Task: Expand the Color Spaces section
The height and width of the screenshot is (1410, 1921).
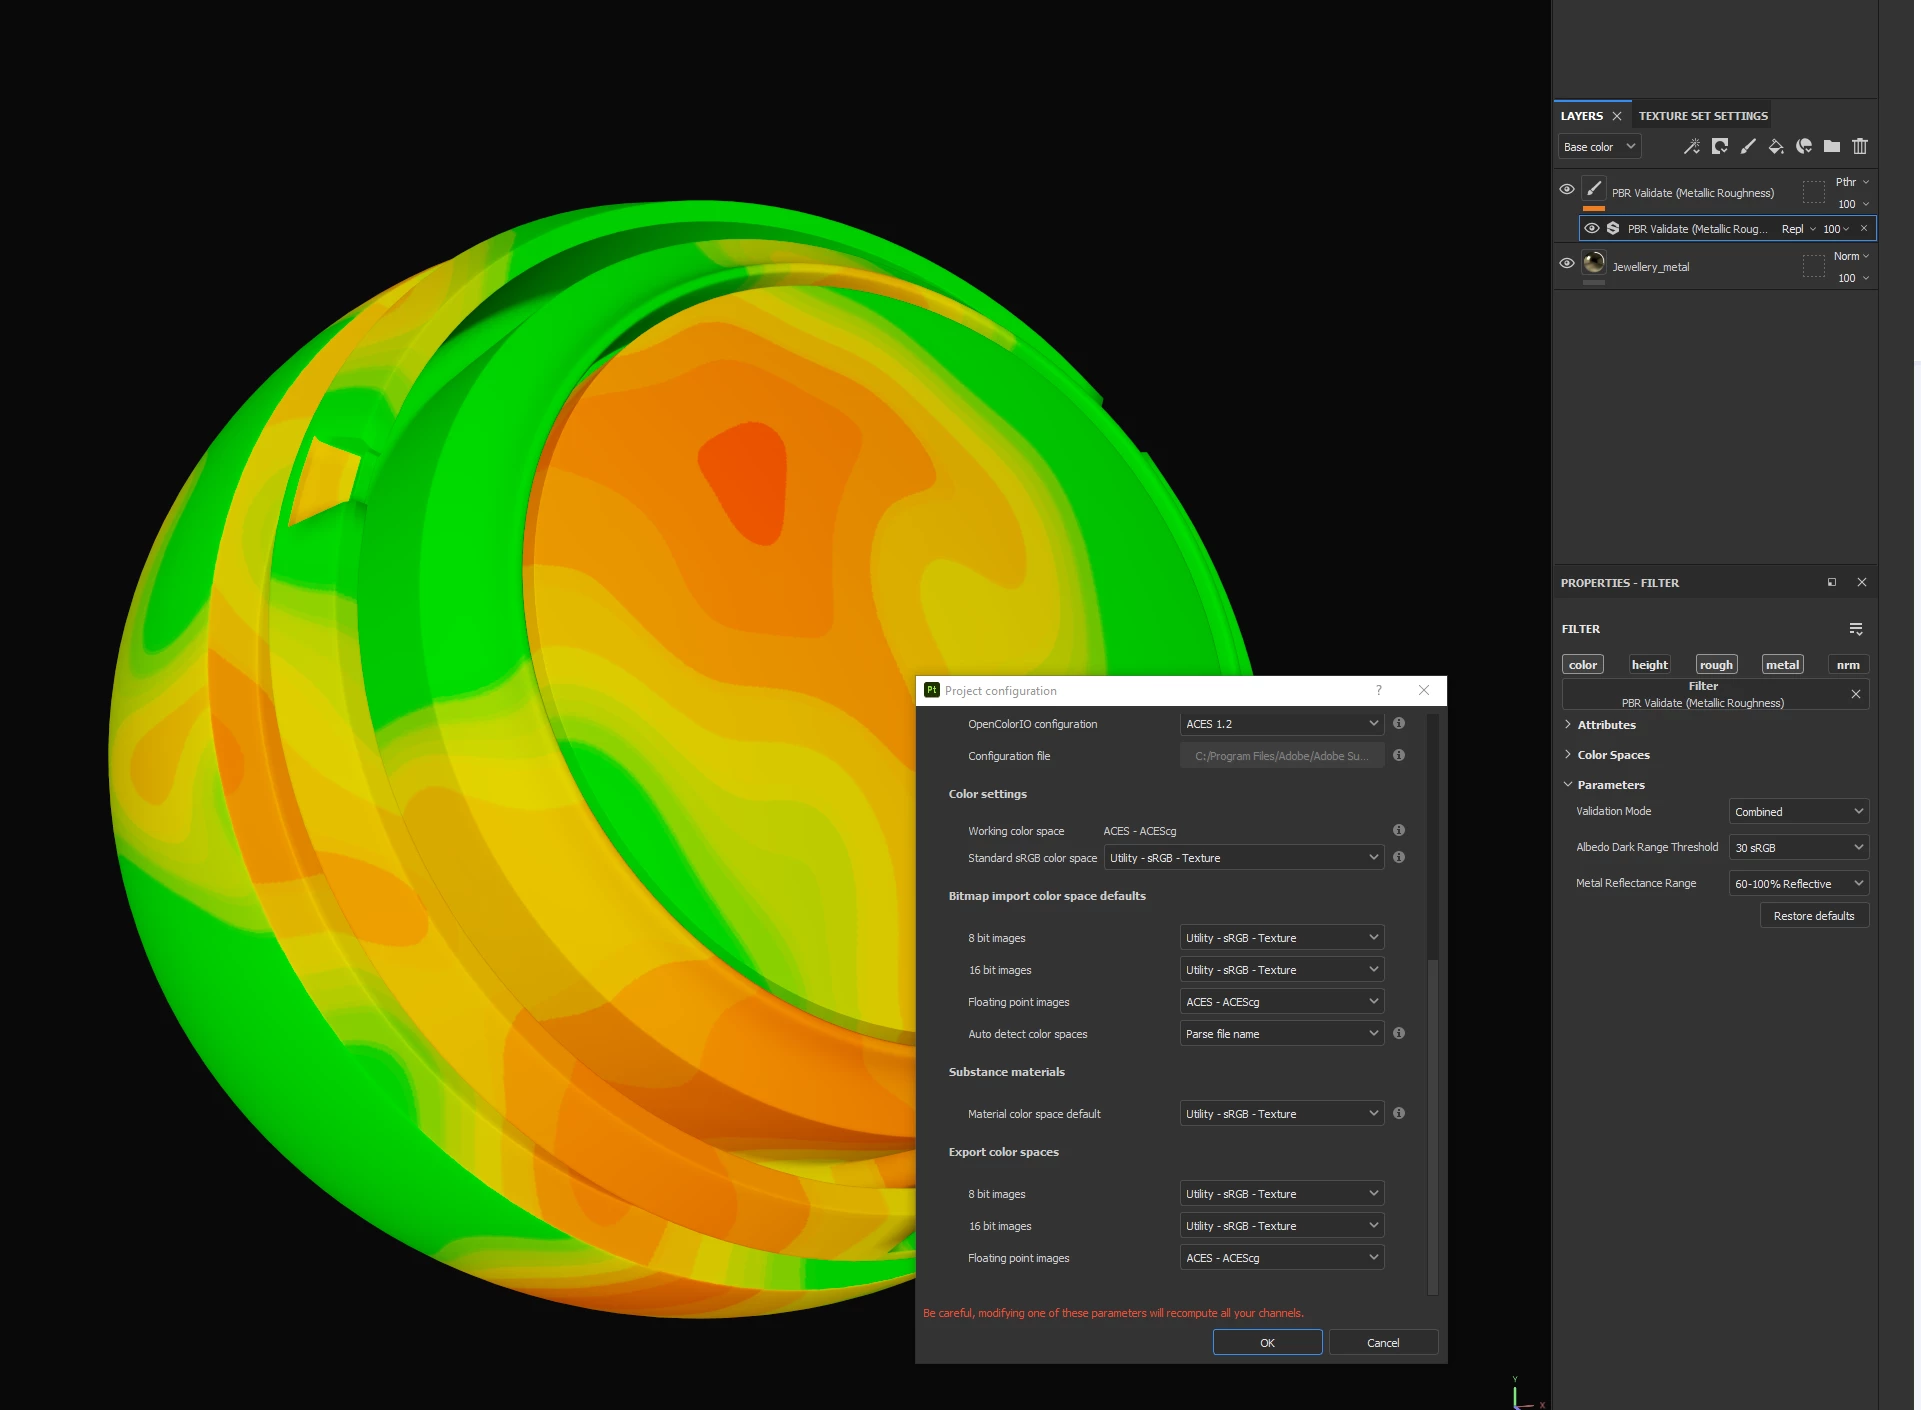Action: pos(1613,755)
